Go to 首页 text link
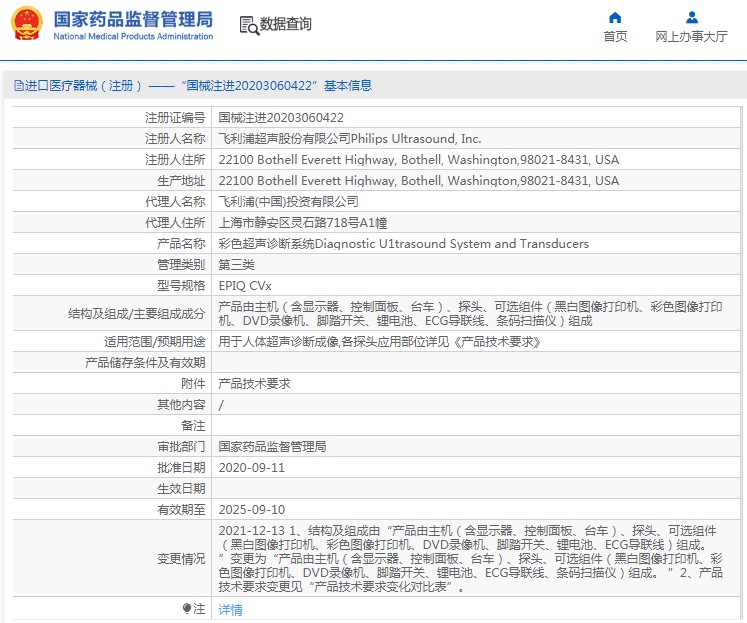The height and width of the screenshot is (623, 747). 615,36
